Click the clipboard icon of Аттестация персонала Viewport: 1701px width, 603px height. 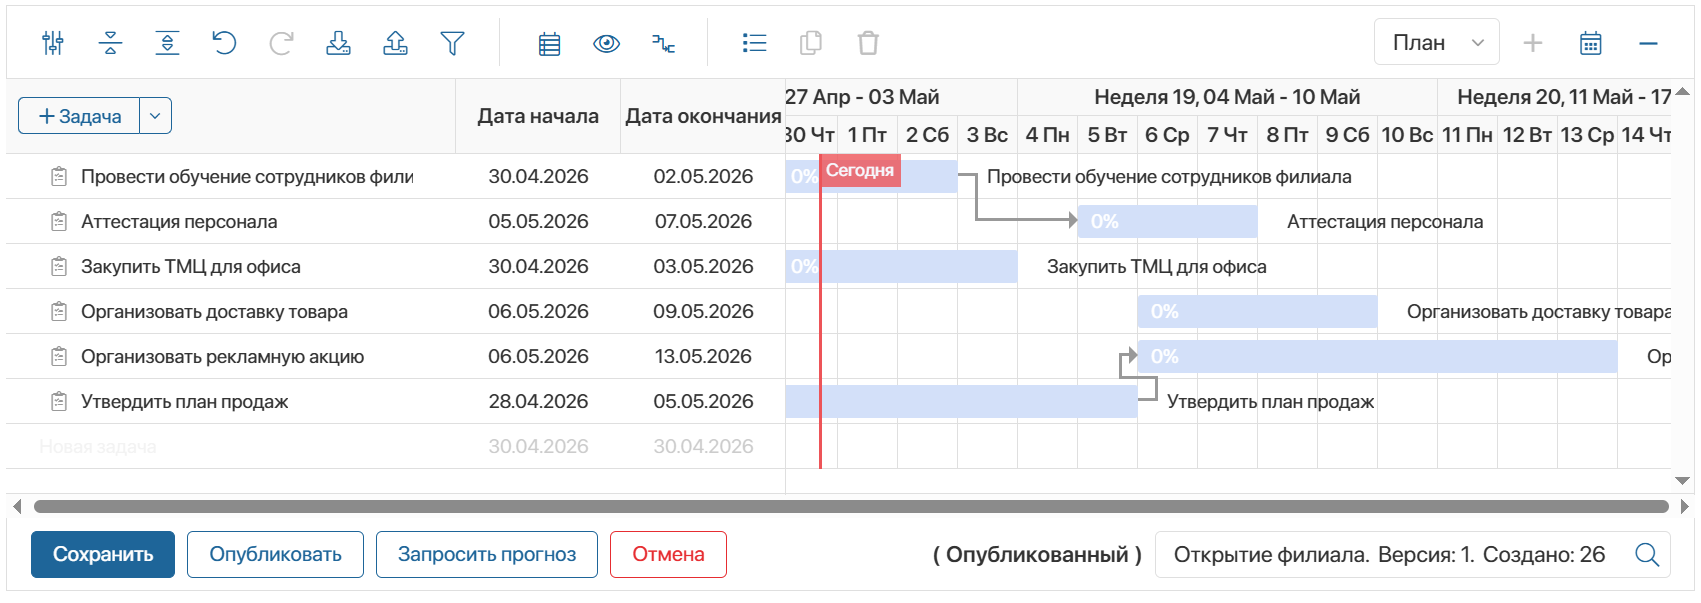point(59,221)
